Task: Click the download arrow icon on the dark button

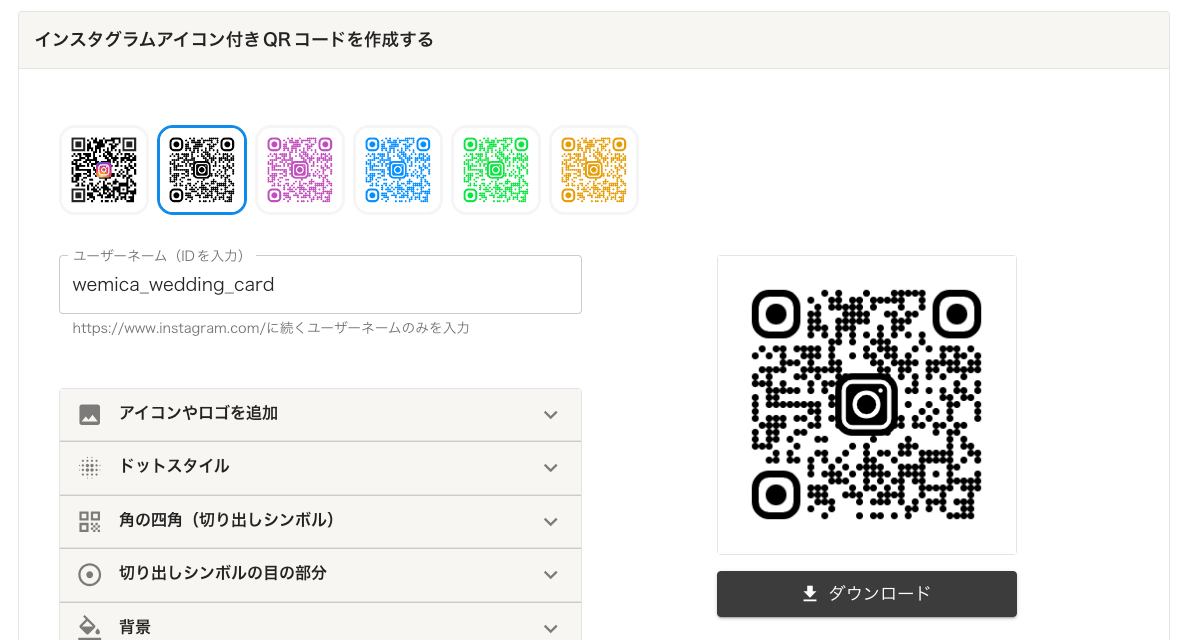Action: click(x=808, y=593)
